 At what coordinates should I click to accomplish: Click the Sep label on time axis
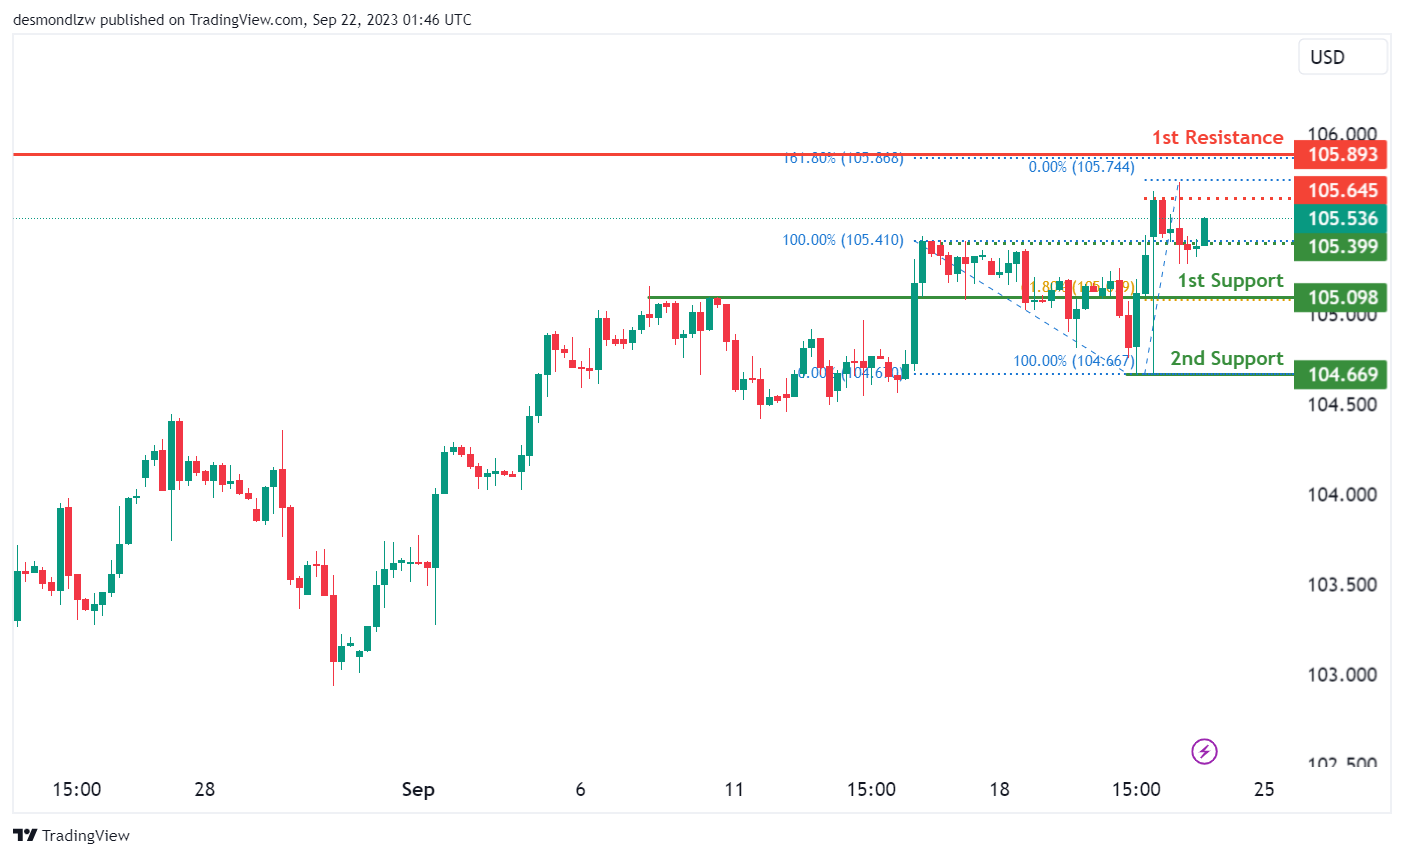[x=418, y=789]
